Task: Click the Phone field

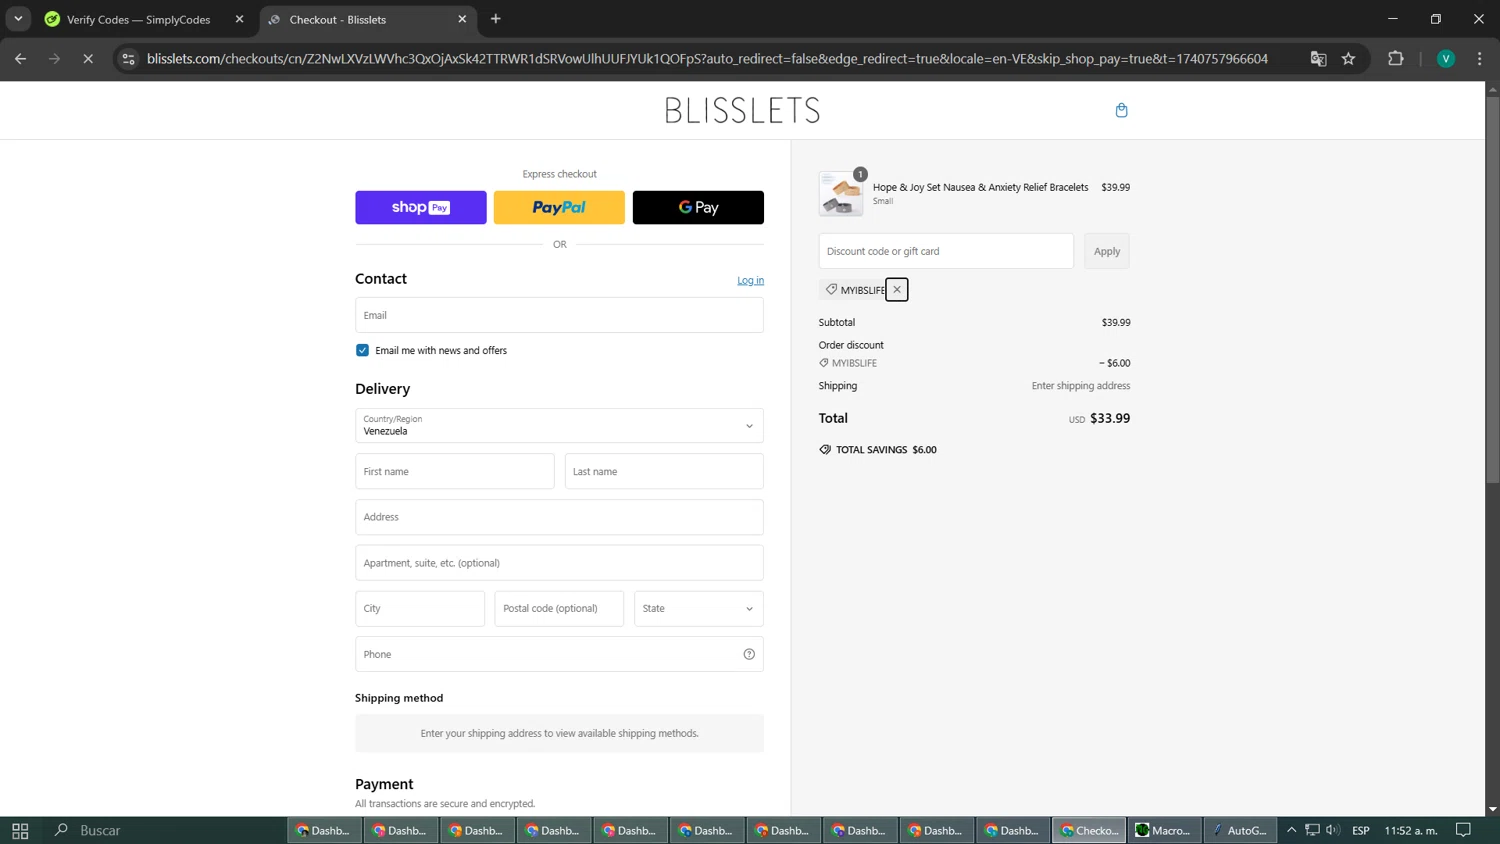Action: pyautogui.click(x=559, y=654)
